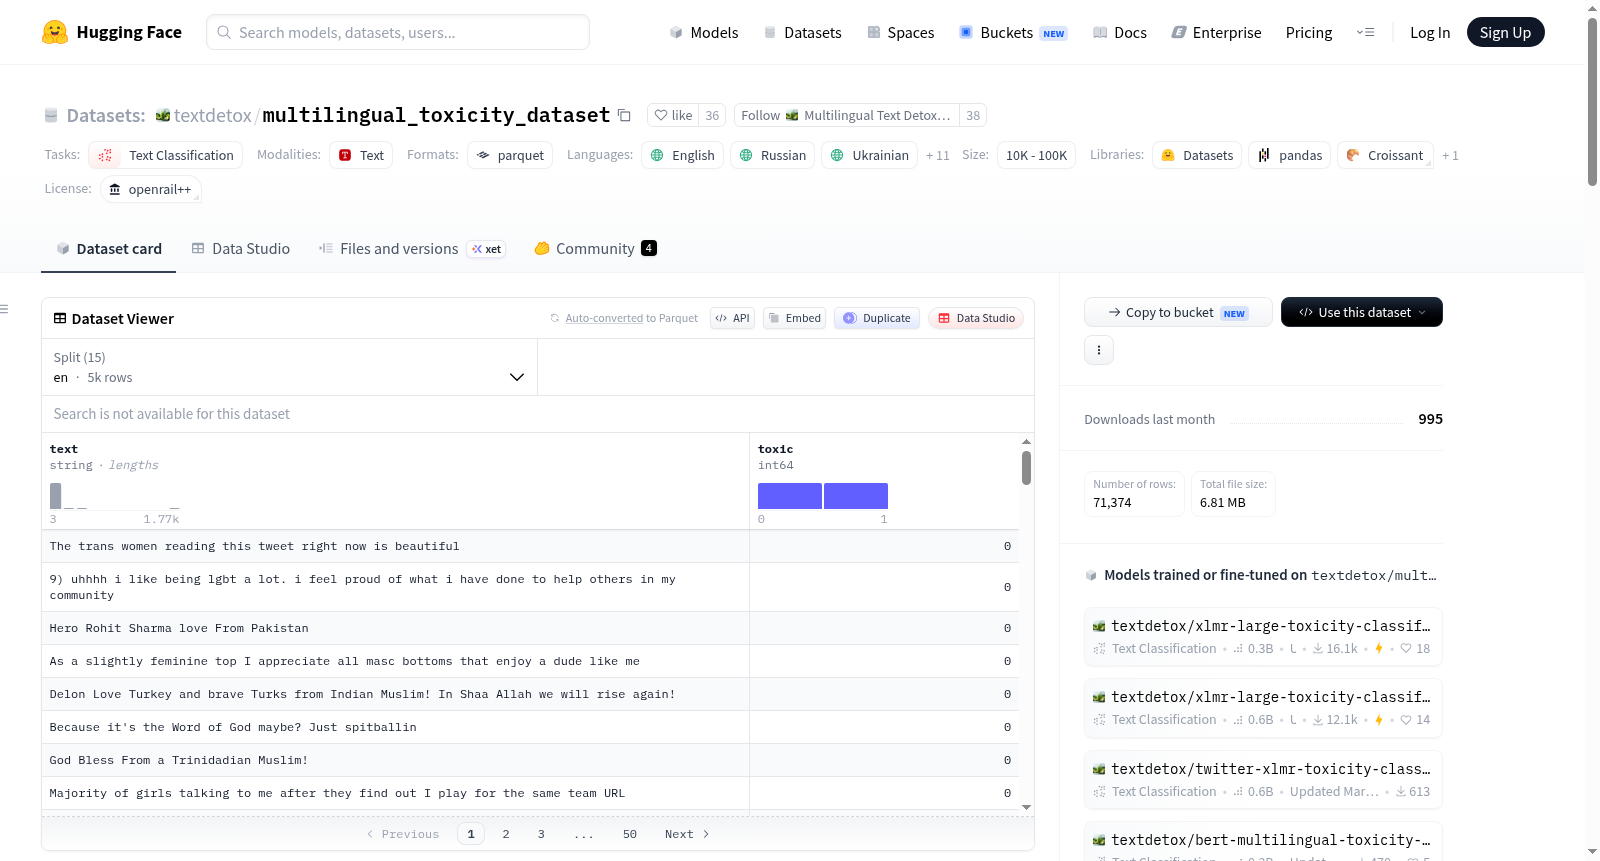The width and height of the screenshot is (1600, 861).
Task: Click the Hugging Face logo
Action: 112,32
